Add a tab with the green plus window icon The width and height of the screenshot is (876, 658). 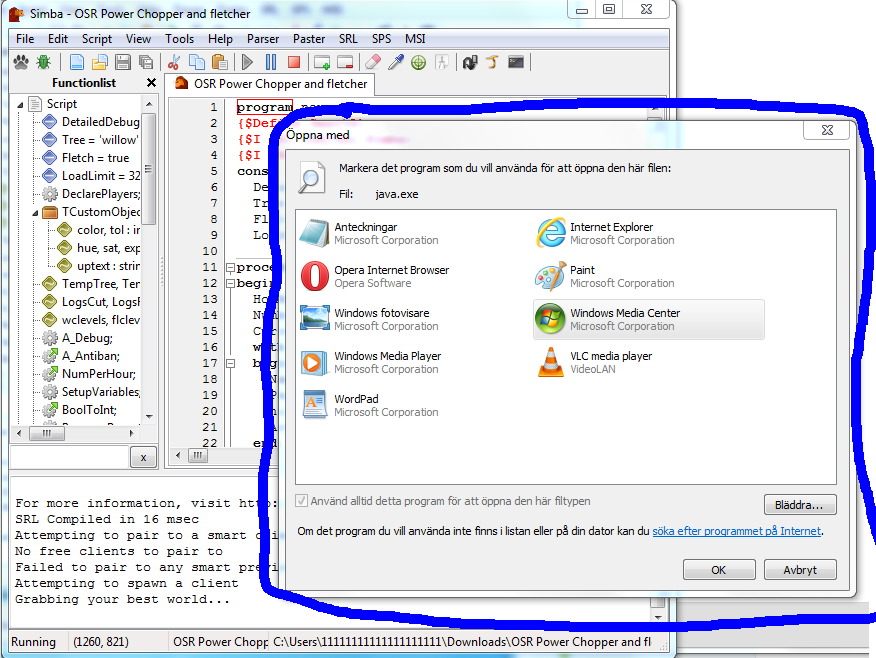tap(322, 62)
